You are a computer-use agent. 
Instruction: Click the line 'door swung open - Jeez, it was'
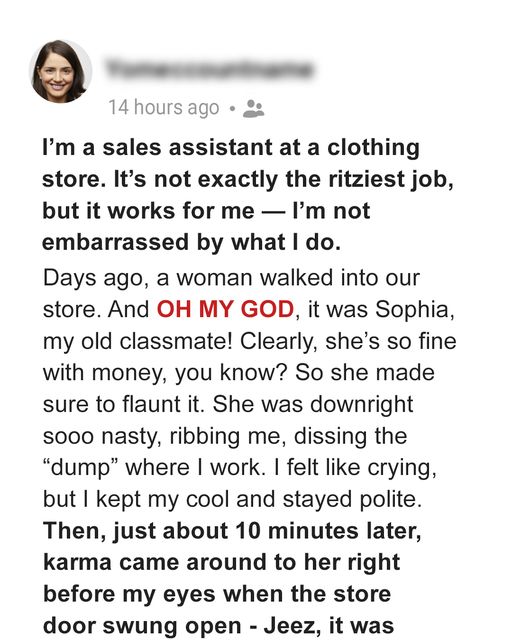(x=218, y=626)
